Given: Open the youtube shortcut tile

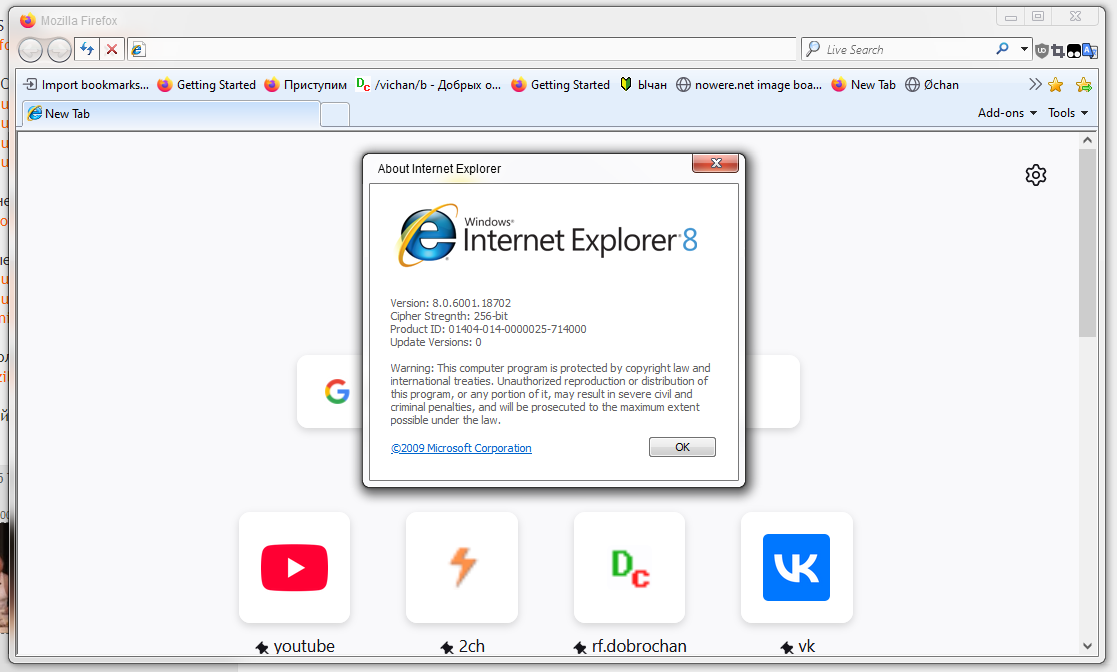Looking at the screenshot, I should click(x=294, y=568).
